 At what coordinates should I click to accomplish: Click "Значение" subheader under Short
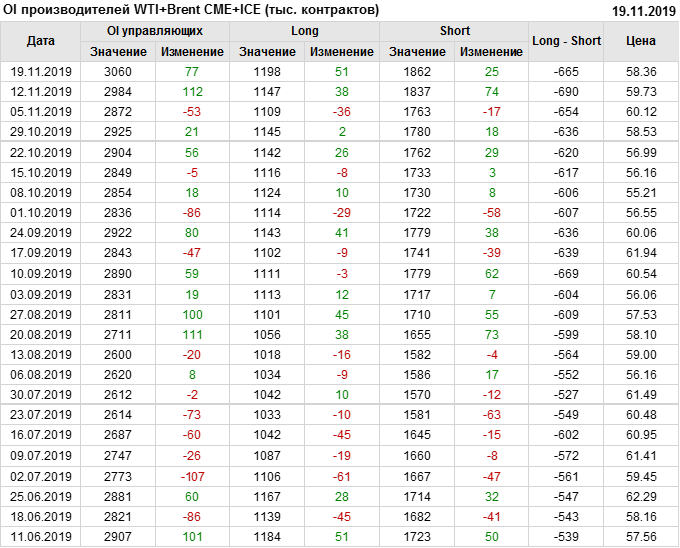click(x=417, y=51)
